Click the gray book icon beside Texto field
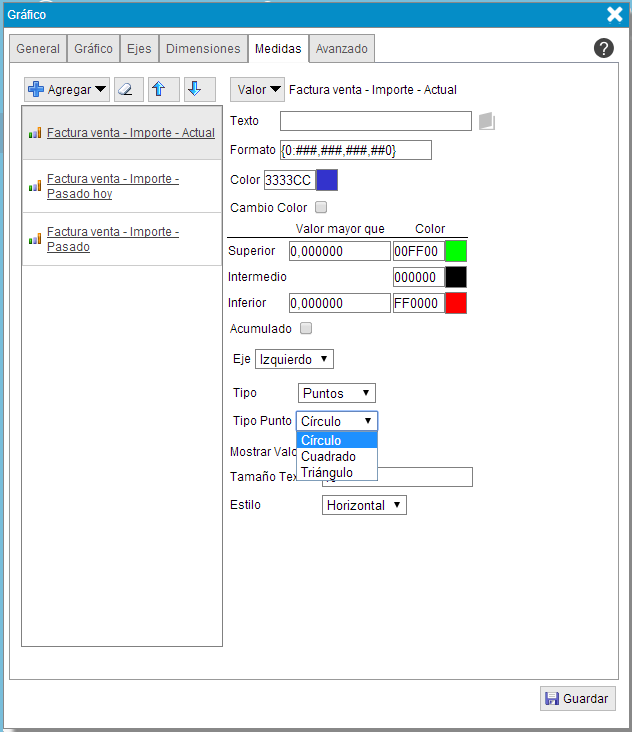Screen dimensions: 632x732 (487, 121)
